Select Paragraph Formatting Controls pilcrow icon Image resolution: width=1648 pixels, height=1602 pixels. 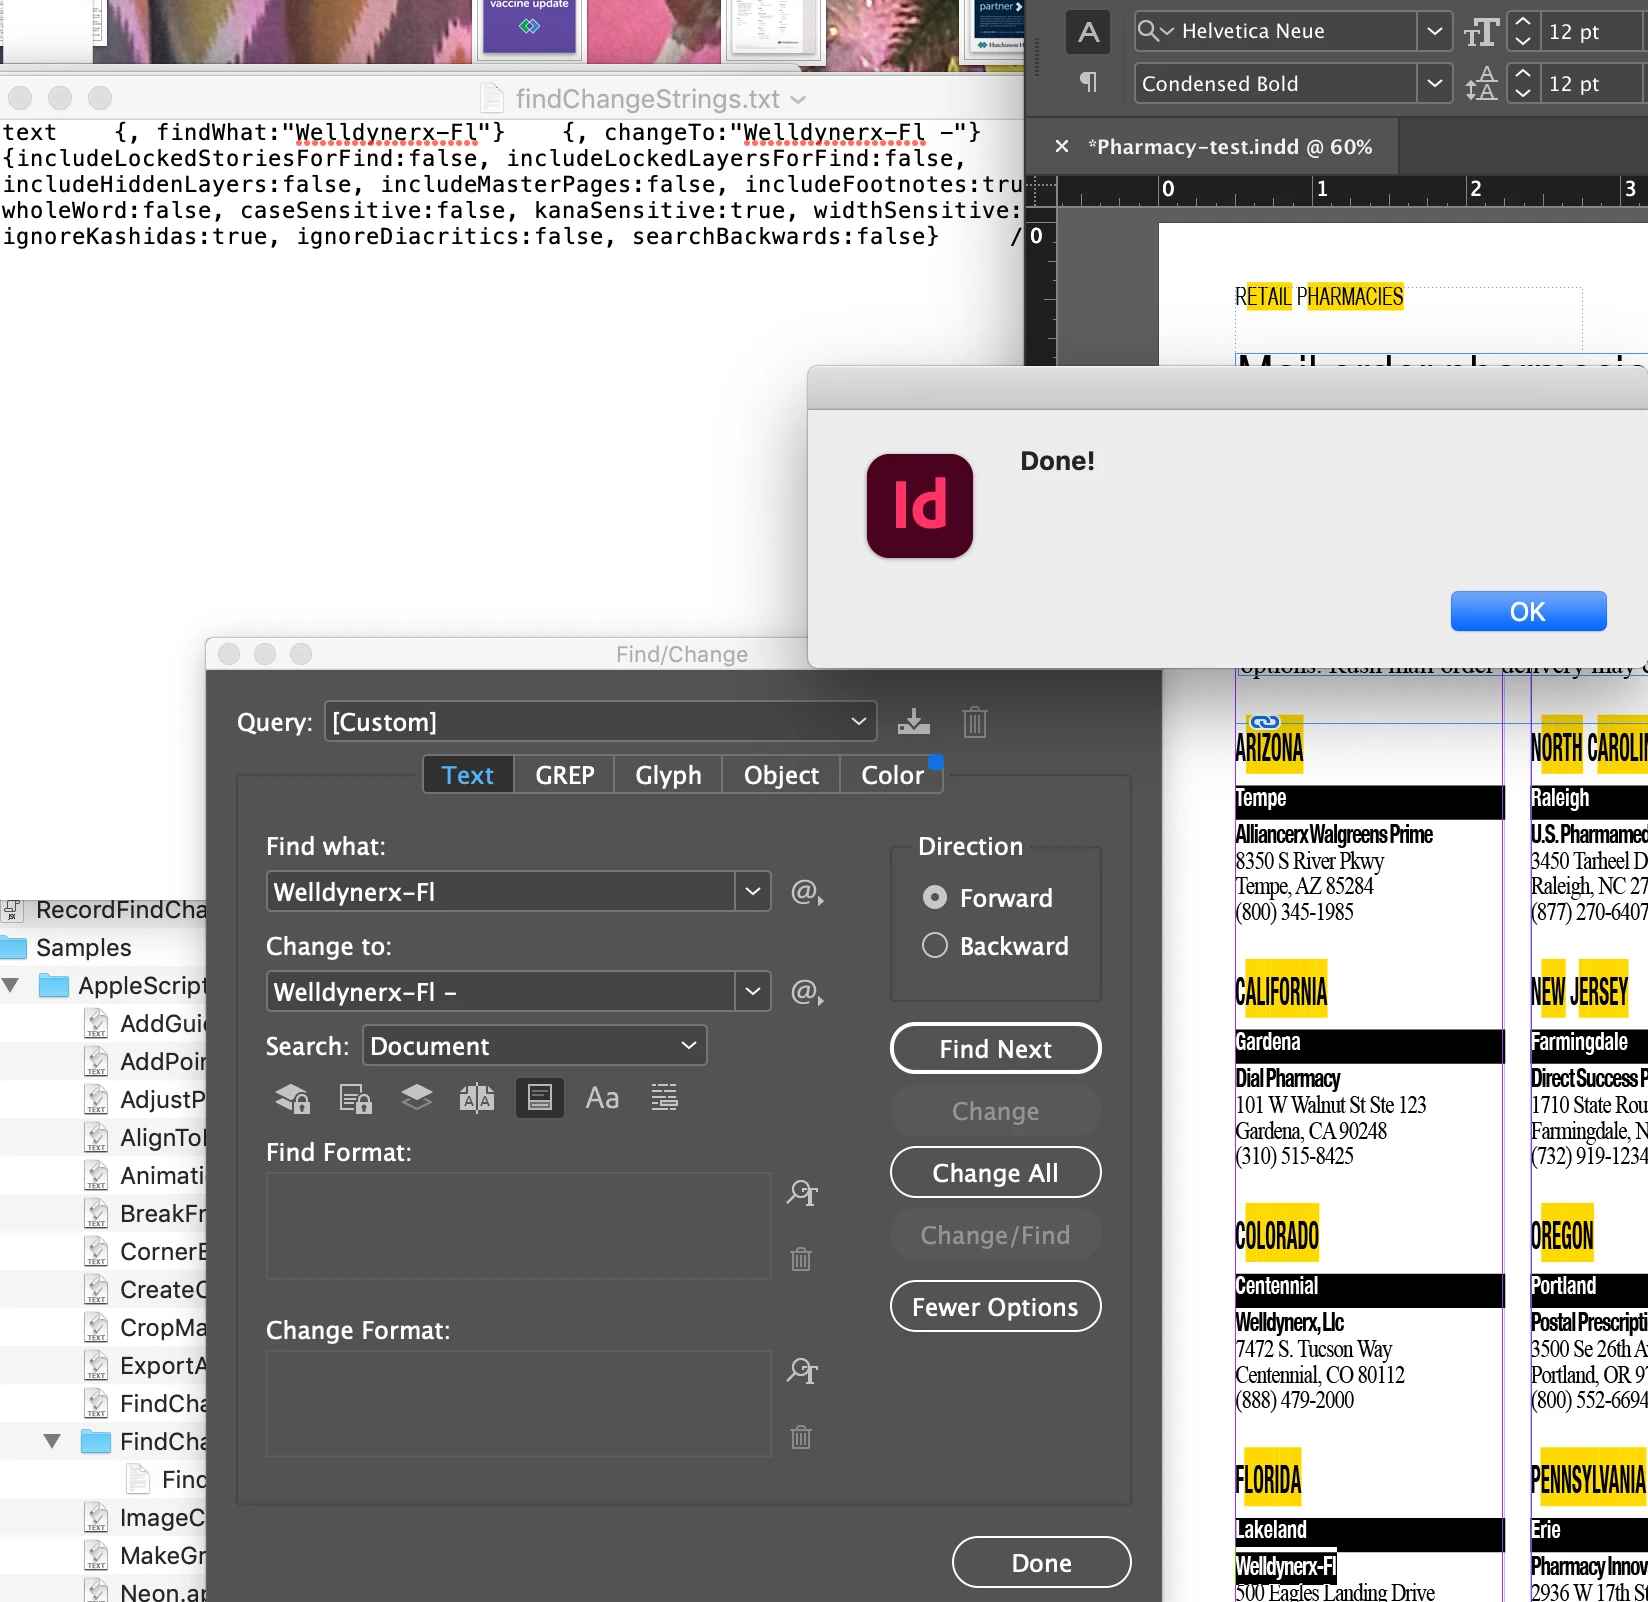[1089, 83]
